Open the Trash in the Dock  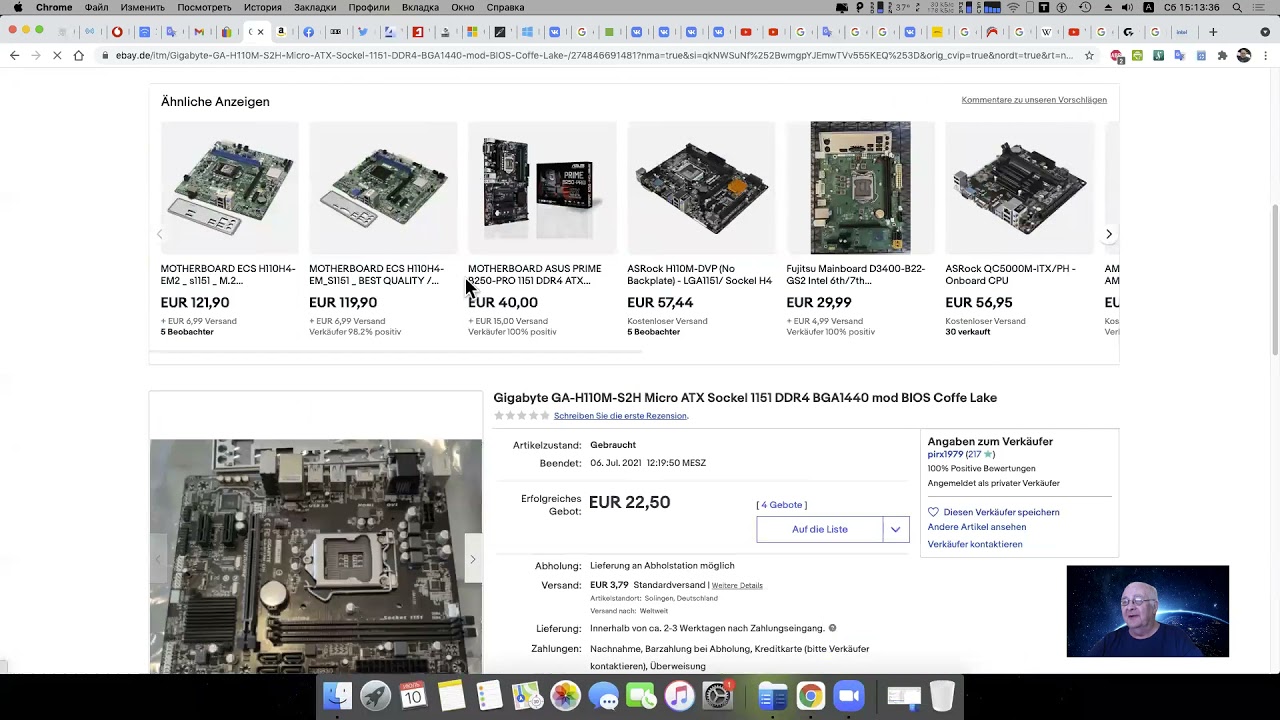click(x=942, y=695)
